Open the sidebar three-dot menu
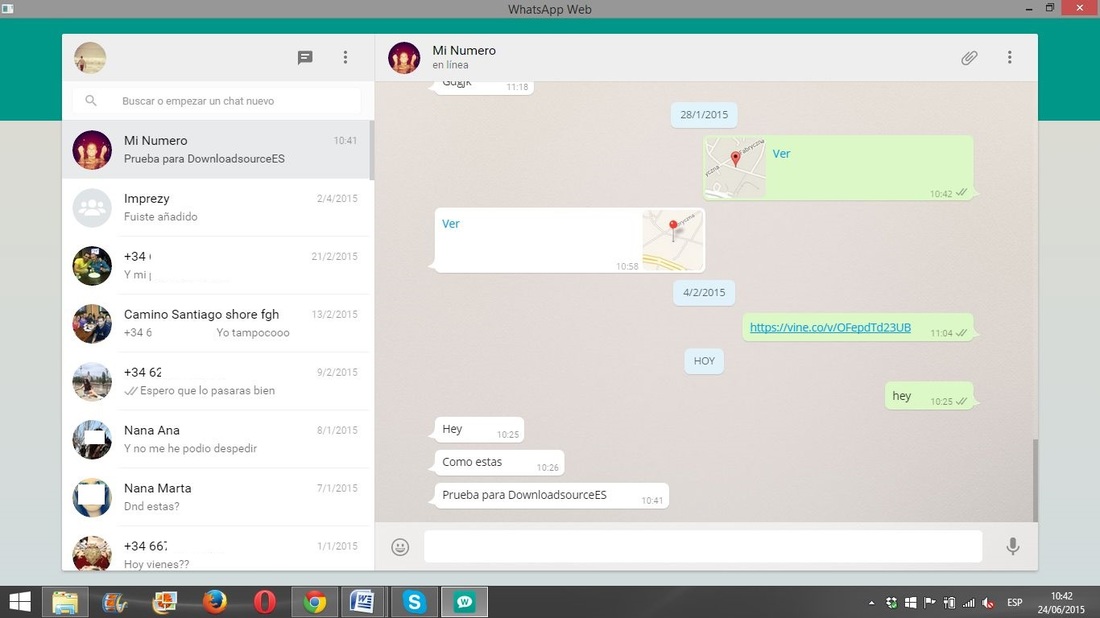This screenshot has height=618, width=1100. pyautogui.click(x=345, y=58)
